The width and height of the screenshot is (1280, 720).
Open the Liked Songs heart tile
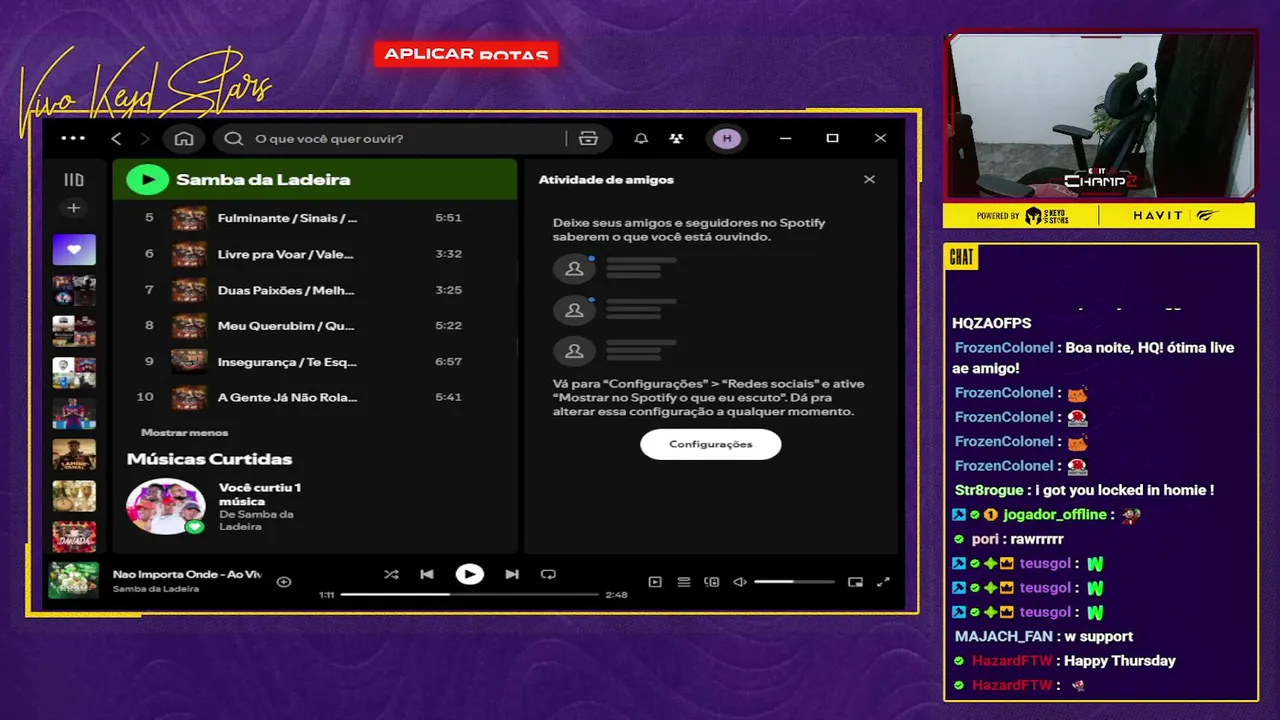tap(74, 249)
